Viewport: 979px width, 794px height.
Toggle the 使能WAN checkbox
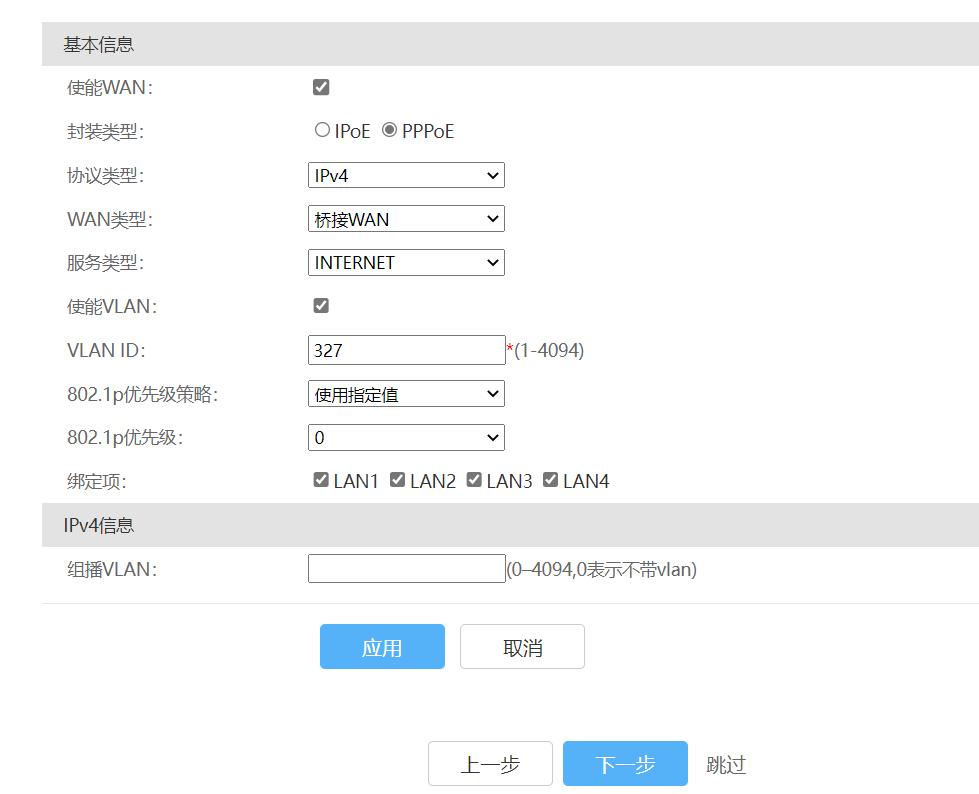tap(321, 87)
